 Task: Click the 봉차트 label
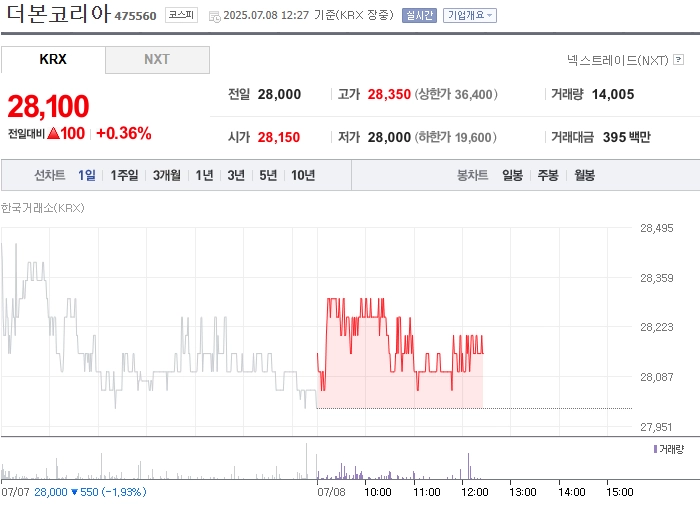coord(472,175)
